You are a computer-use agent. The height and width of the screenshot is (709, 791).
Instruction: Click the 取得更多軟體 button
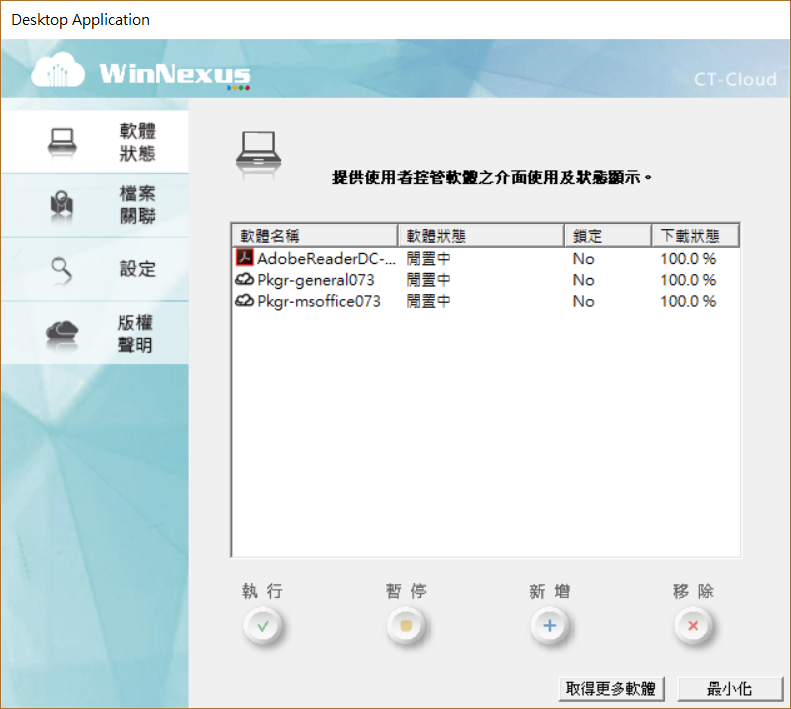click(x=611, y=689)
